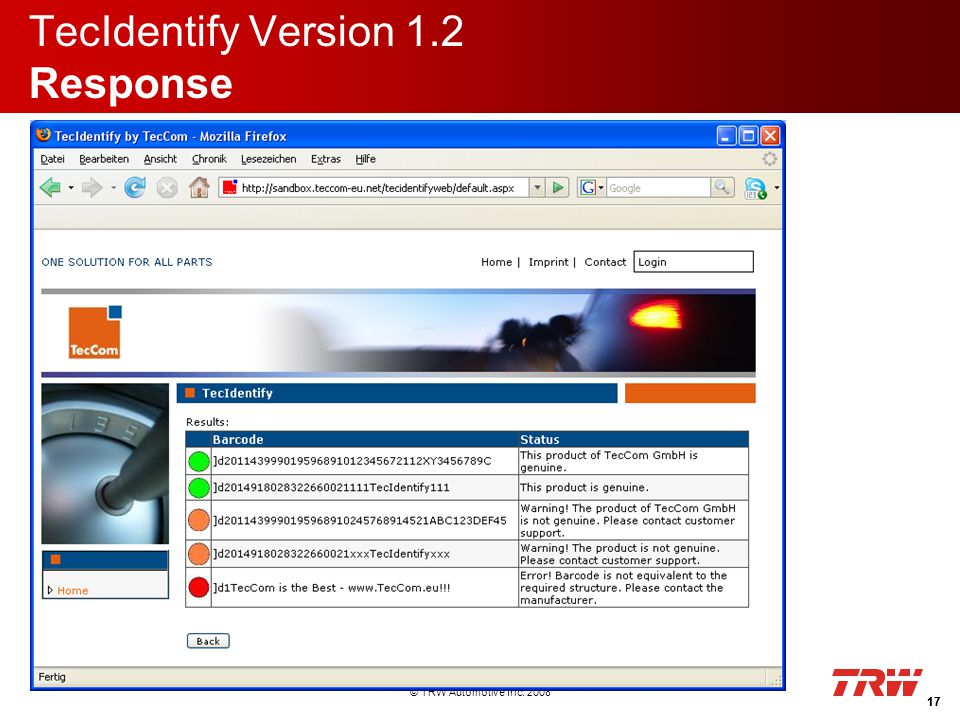Reload the page with the refresh icon
The width and height of the screenshot is (960, 720).
click(135, 187)
